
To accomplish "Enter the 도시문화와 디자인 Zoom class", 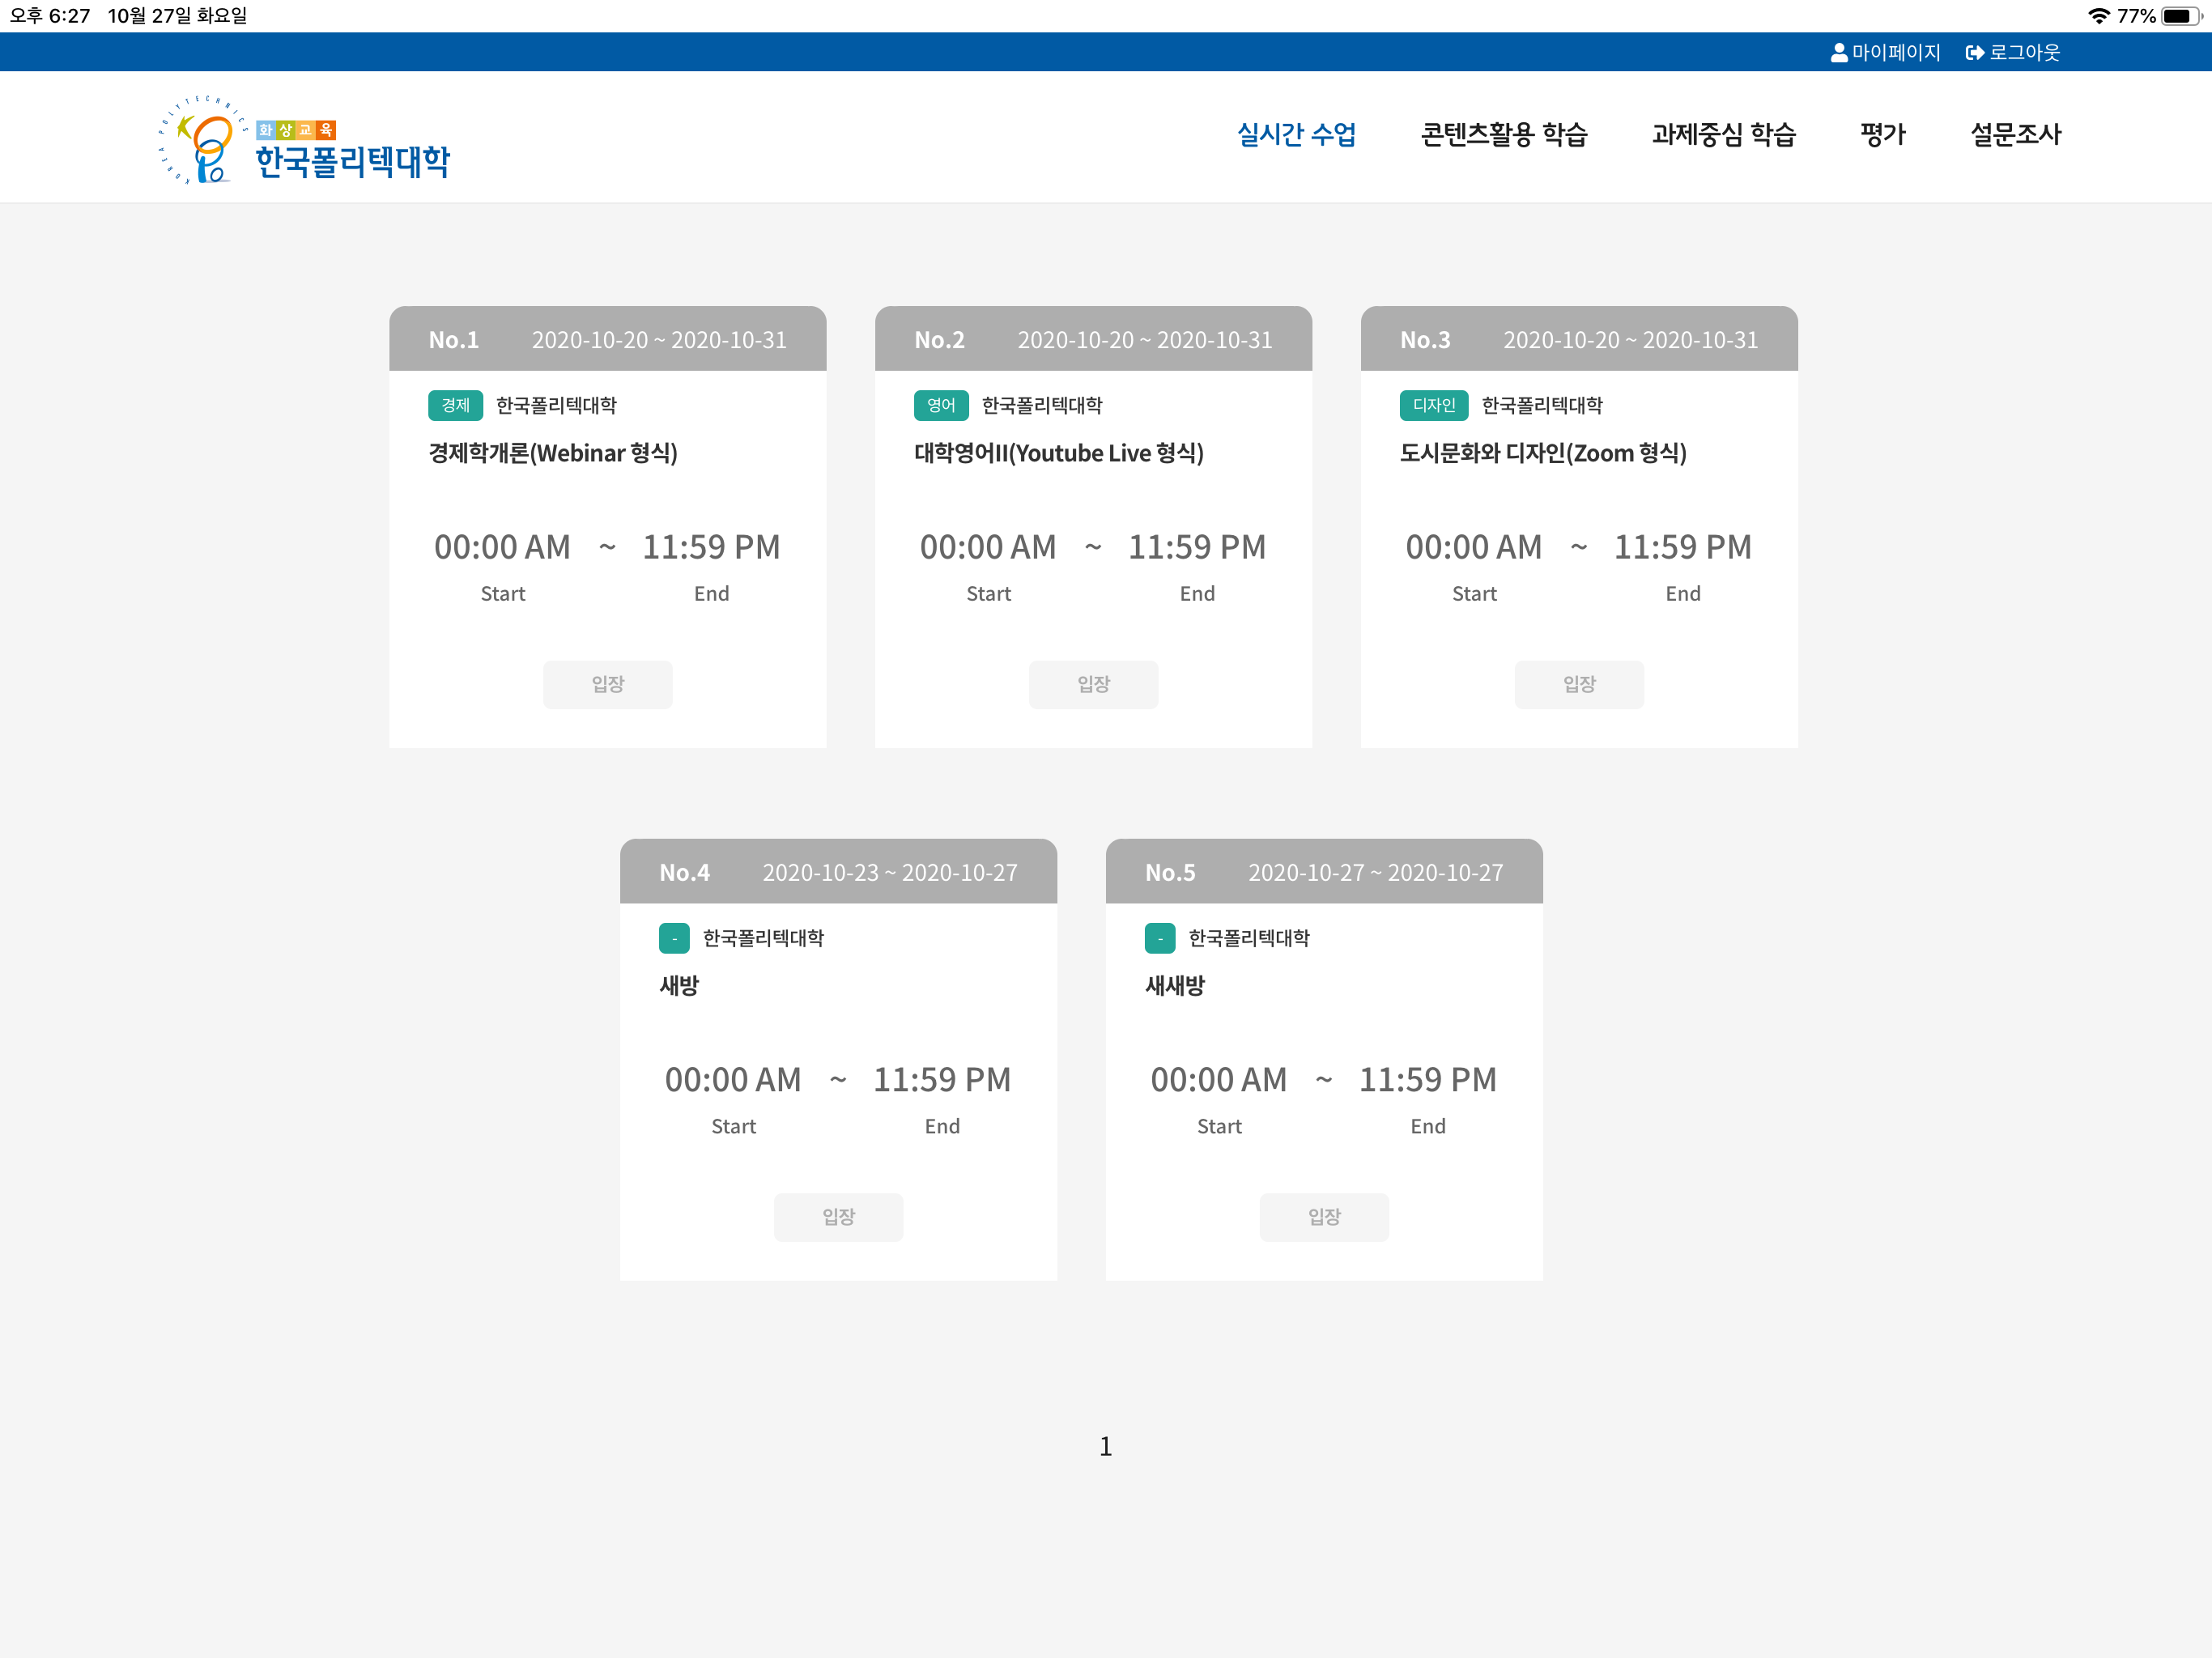I will (1579, 684).
